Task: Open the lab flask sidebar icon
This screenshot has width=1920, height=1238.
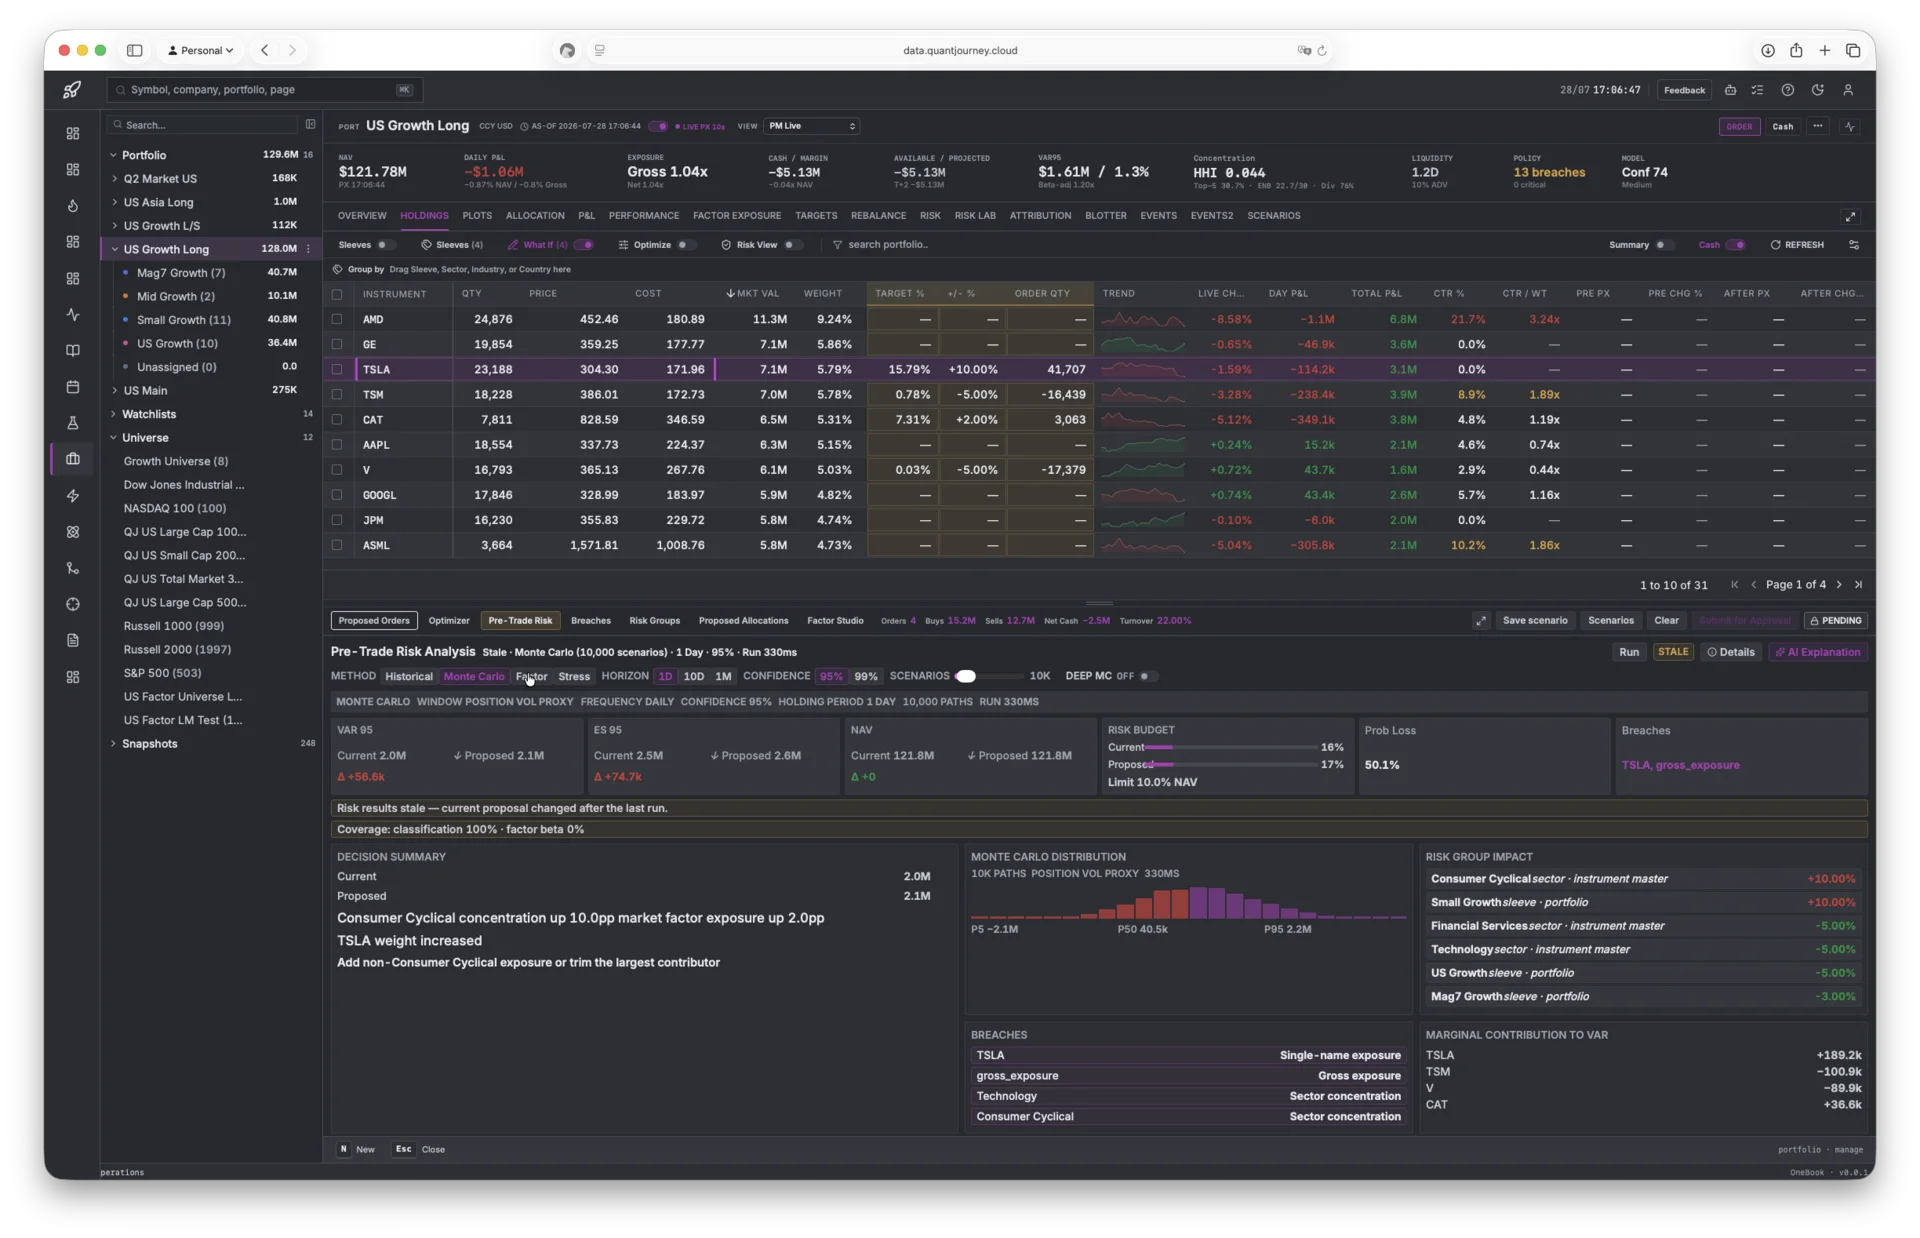Action: point(73,423)
